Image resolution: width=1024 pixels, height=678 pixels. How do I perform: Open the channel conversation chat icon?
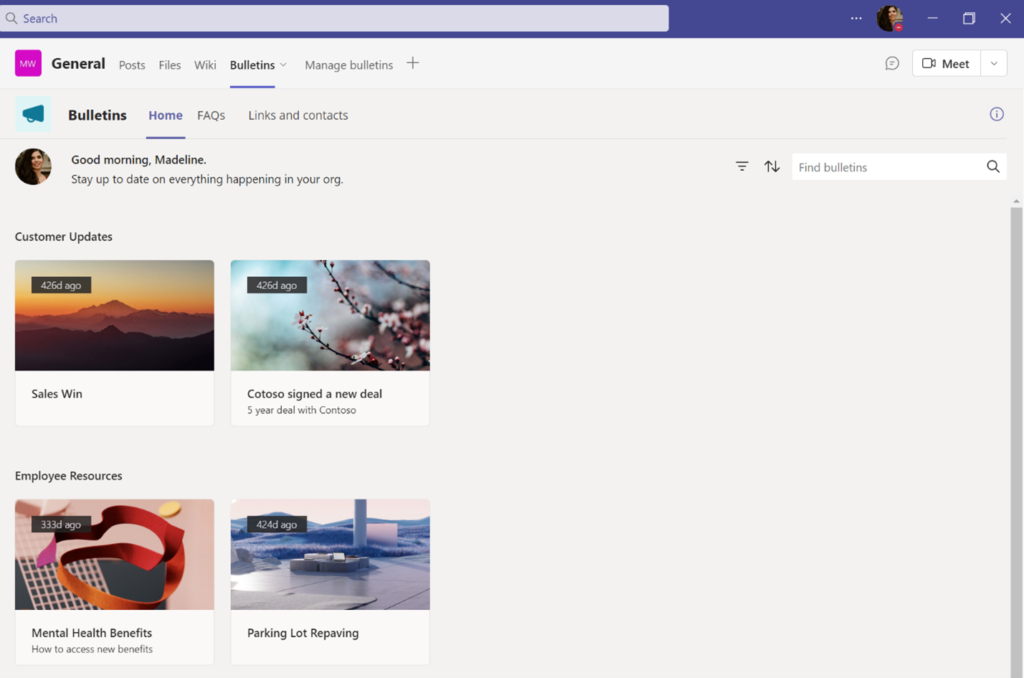coord(892,63)
